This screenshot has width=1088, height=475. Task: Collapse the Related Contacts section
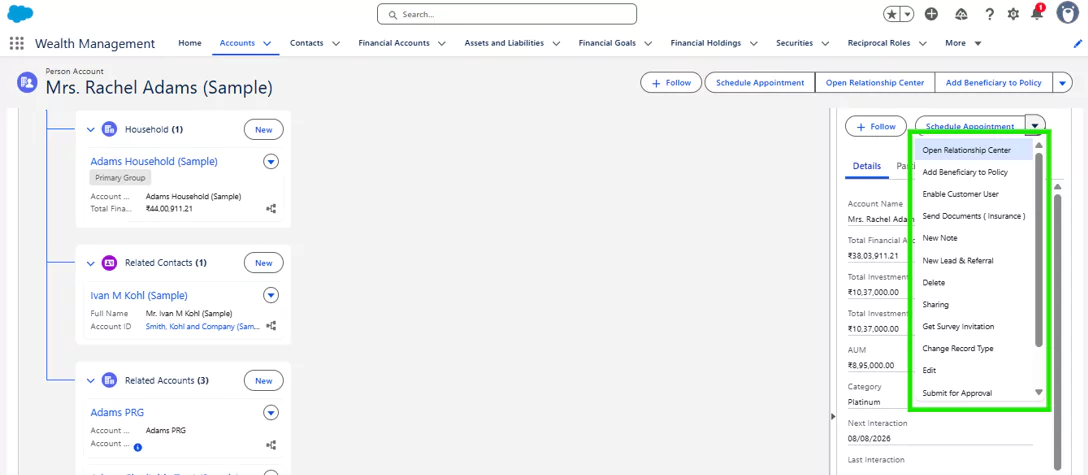91,264
